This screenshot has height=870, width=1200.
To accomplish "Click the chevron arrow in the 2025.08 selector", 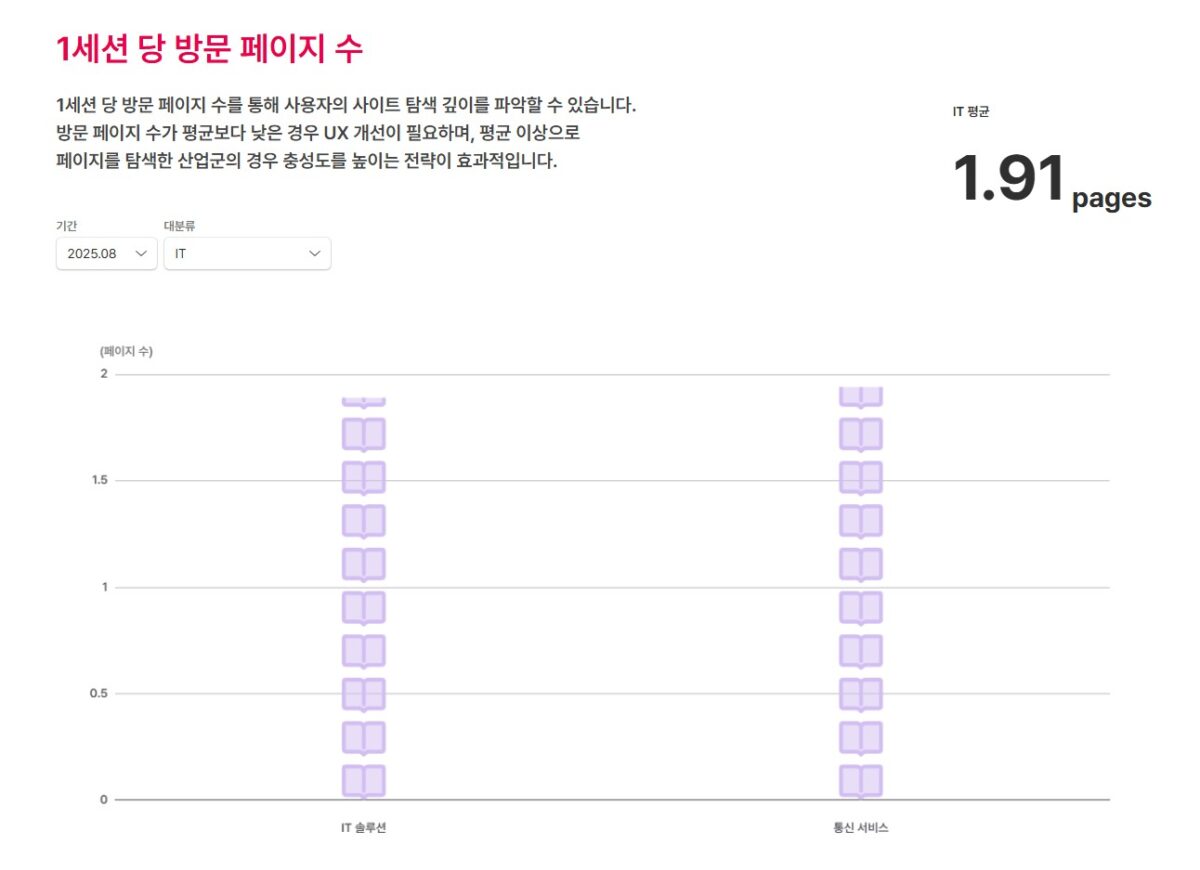I will coord(141,254).
